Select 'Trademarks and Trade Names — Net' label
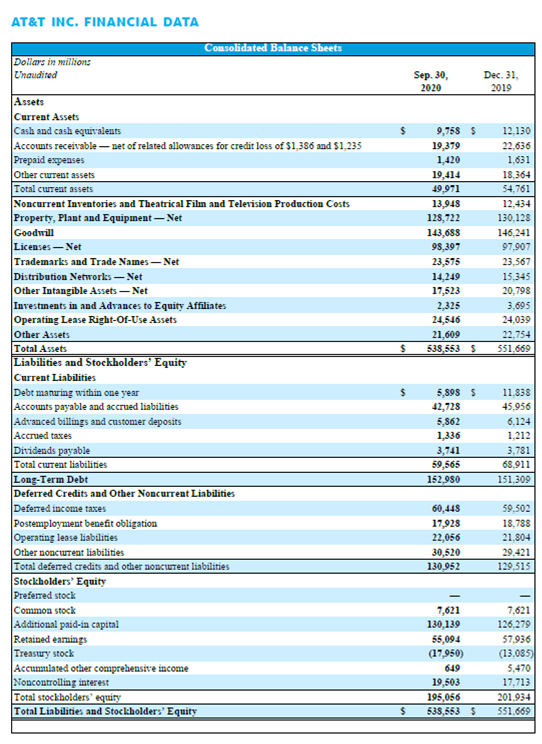The image size is (542, 744). (x=96, y=261)
